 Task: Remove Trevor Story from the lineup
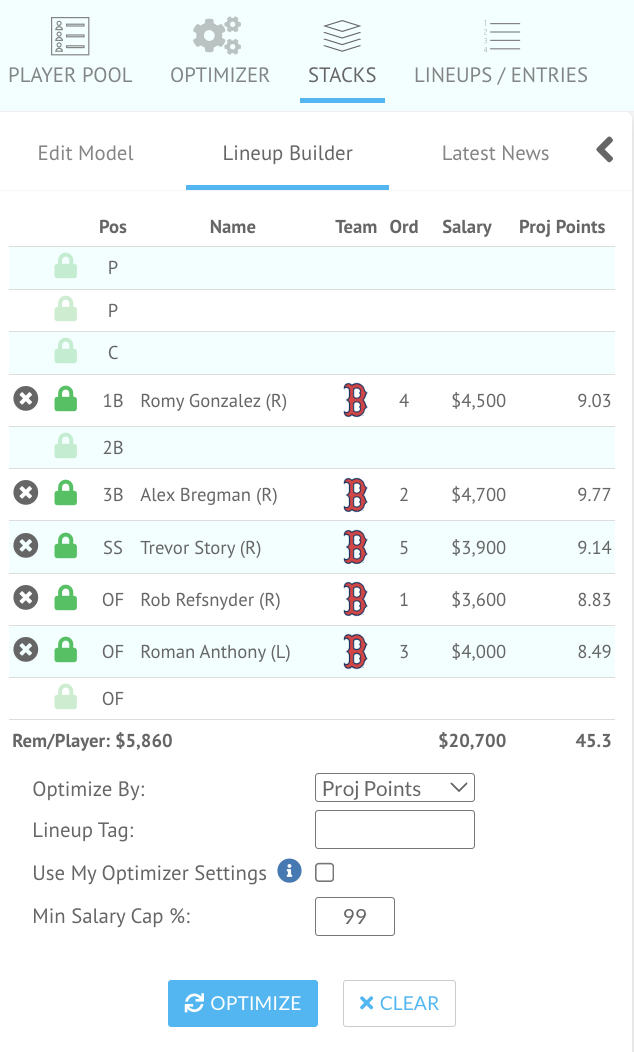point(25,547)
